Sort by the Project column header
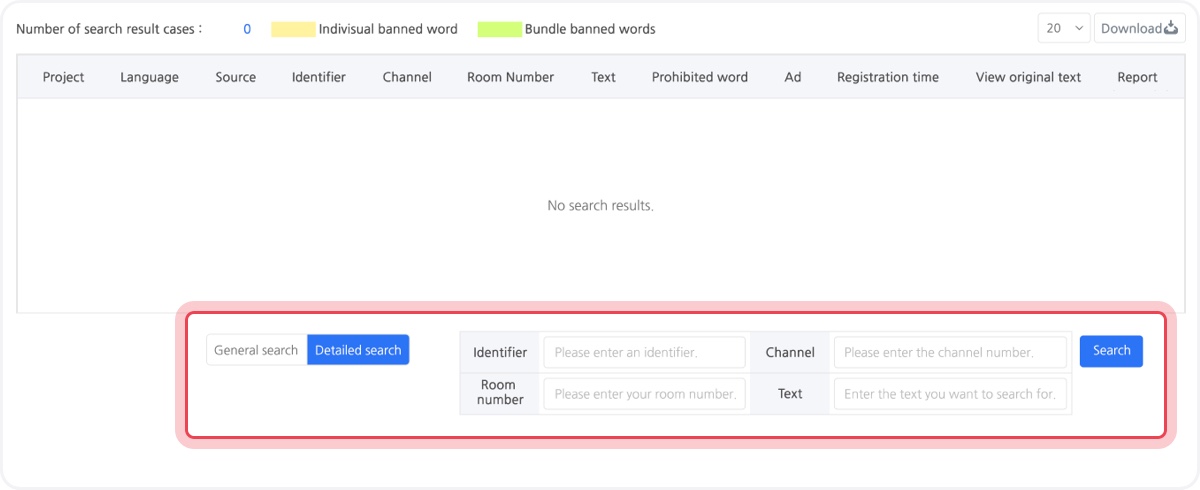1200x490 pixels. point(63,77)
